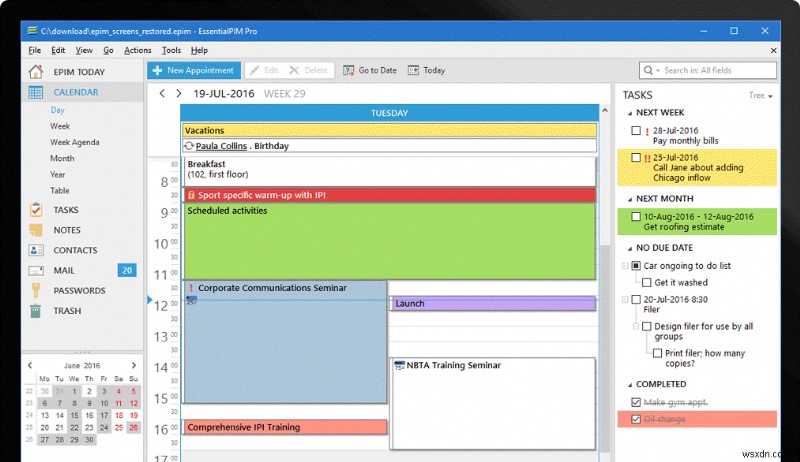Image resolution: width=800 pixels, height=462 pixels.
Task: Collapse the NEXT WEEK task group
Action: (630, 113)
